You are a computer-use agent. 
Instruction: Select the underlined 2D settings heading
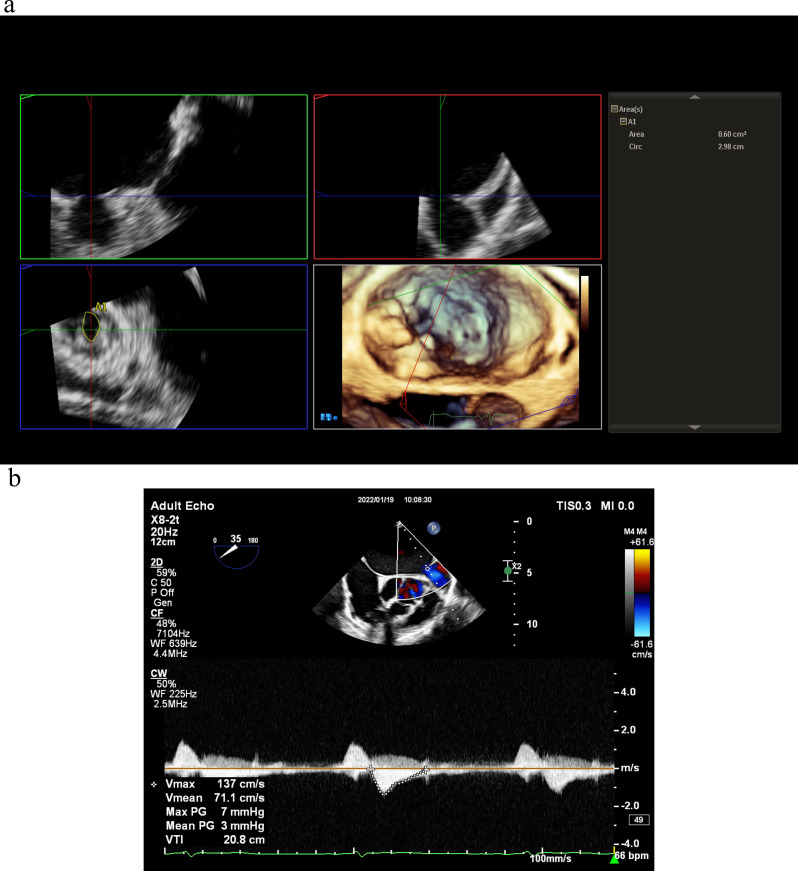tap(157, 562)
